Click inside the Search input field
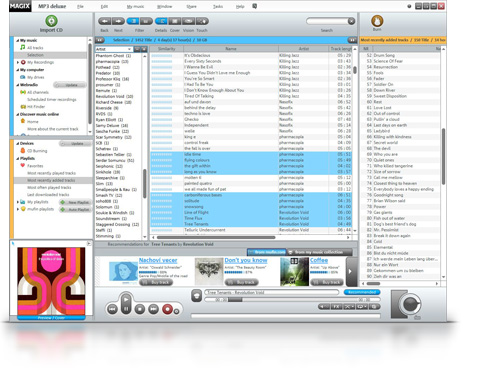The width and height of the screenshot is (488, 371). [x=327, y=21]
